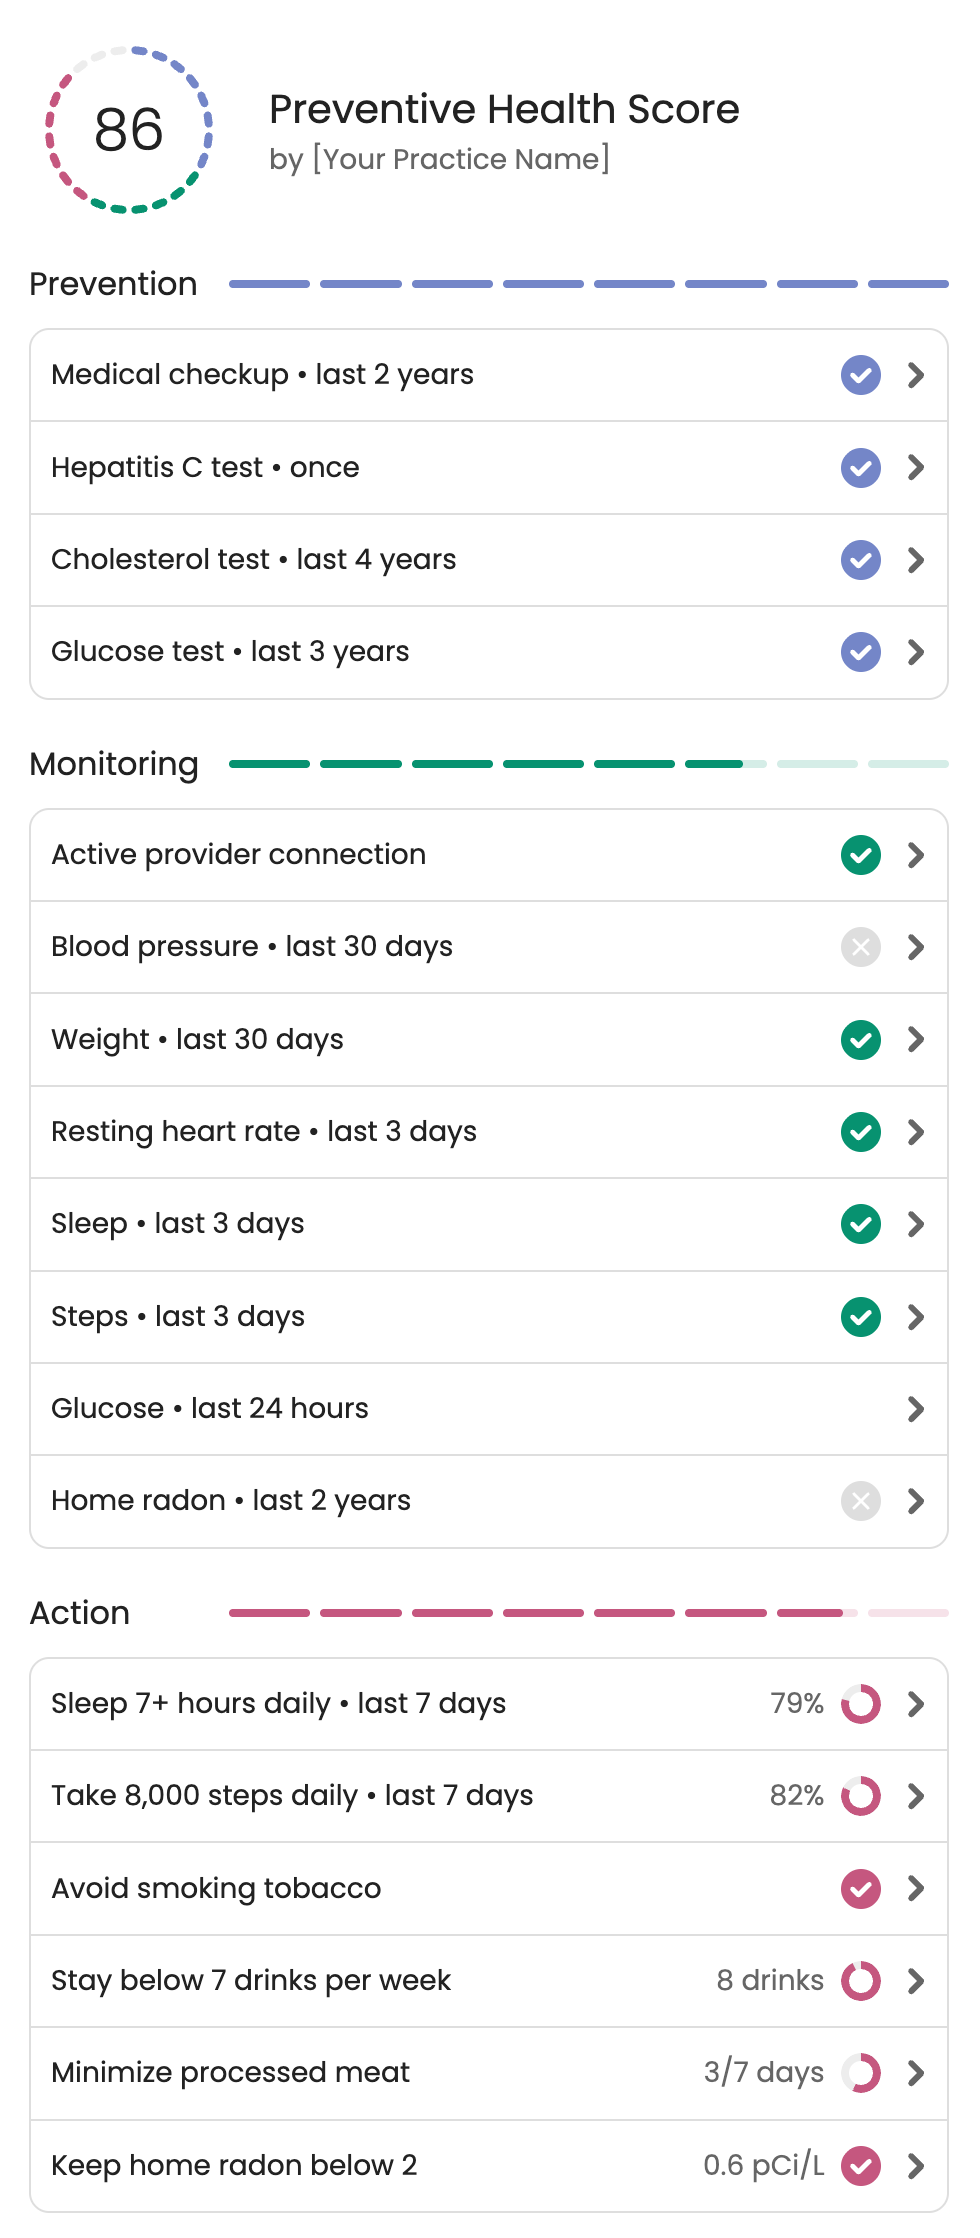Click the gray X icon for Blood pressure

coord(860,947)
